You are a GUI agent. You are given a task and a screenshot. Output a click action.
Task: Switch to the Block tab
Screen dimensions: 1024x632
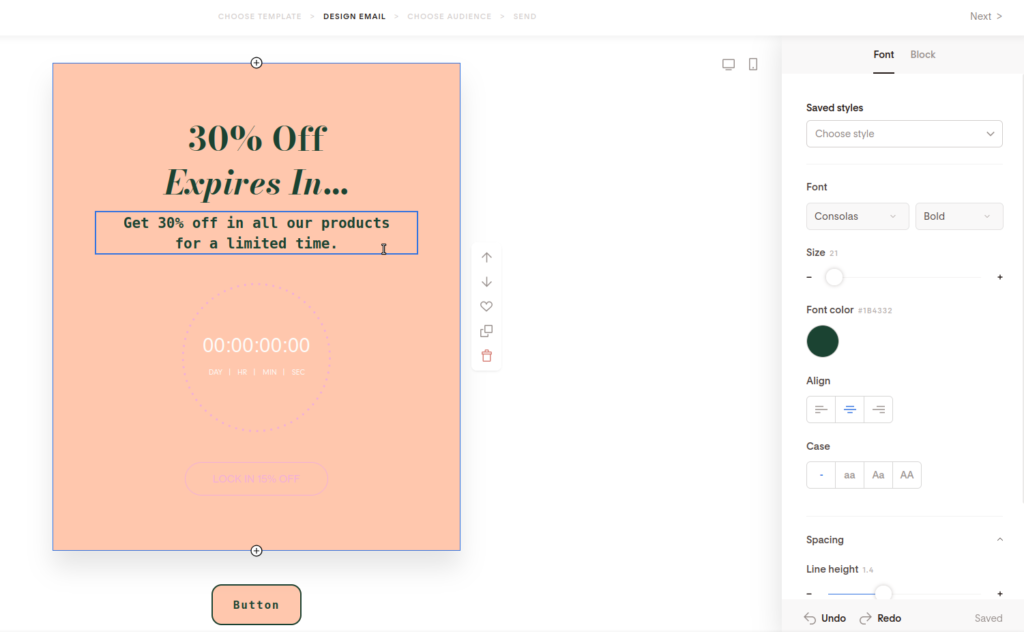pos(923,55)
